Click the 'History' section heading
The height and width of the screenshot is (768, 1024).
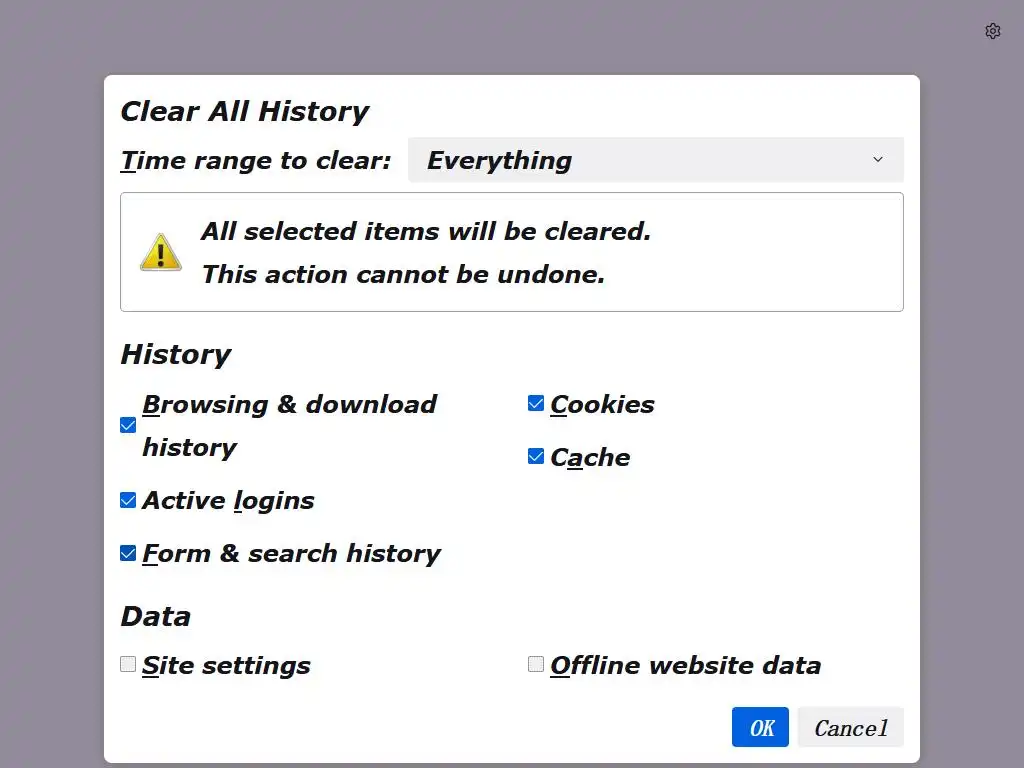[175, 354]
